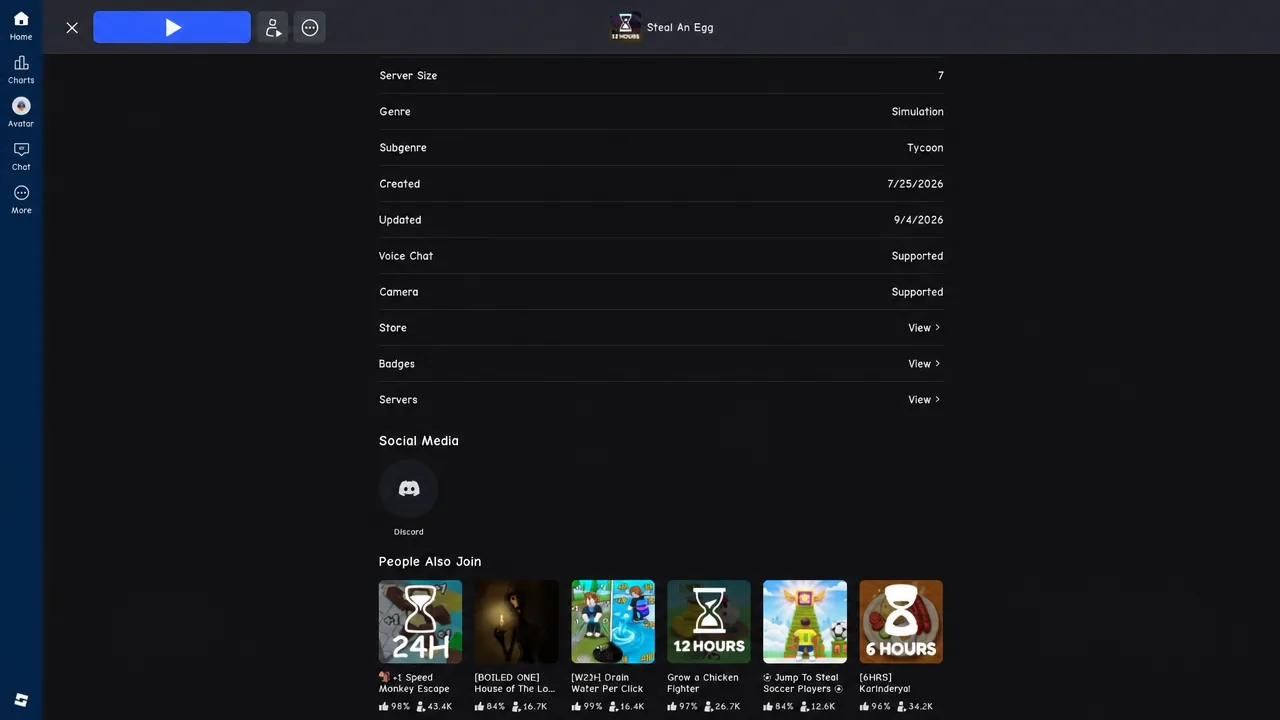The width and height of the screenshot is (1280, 720).
Task: Open Avatar in the sidebar
Action: point(21,113)
